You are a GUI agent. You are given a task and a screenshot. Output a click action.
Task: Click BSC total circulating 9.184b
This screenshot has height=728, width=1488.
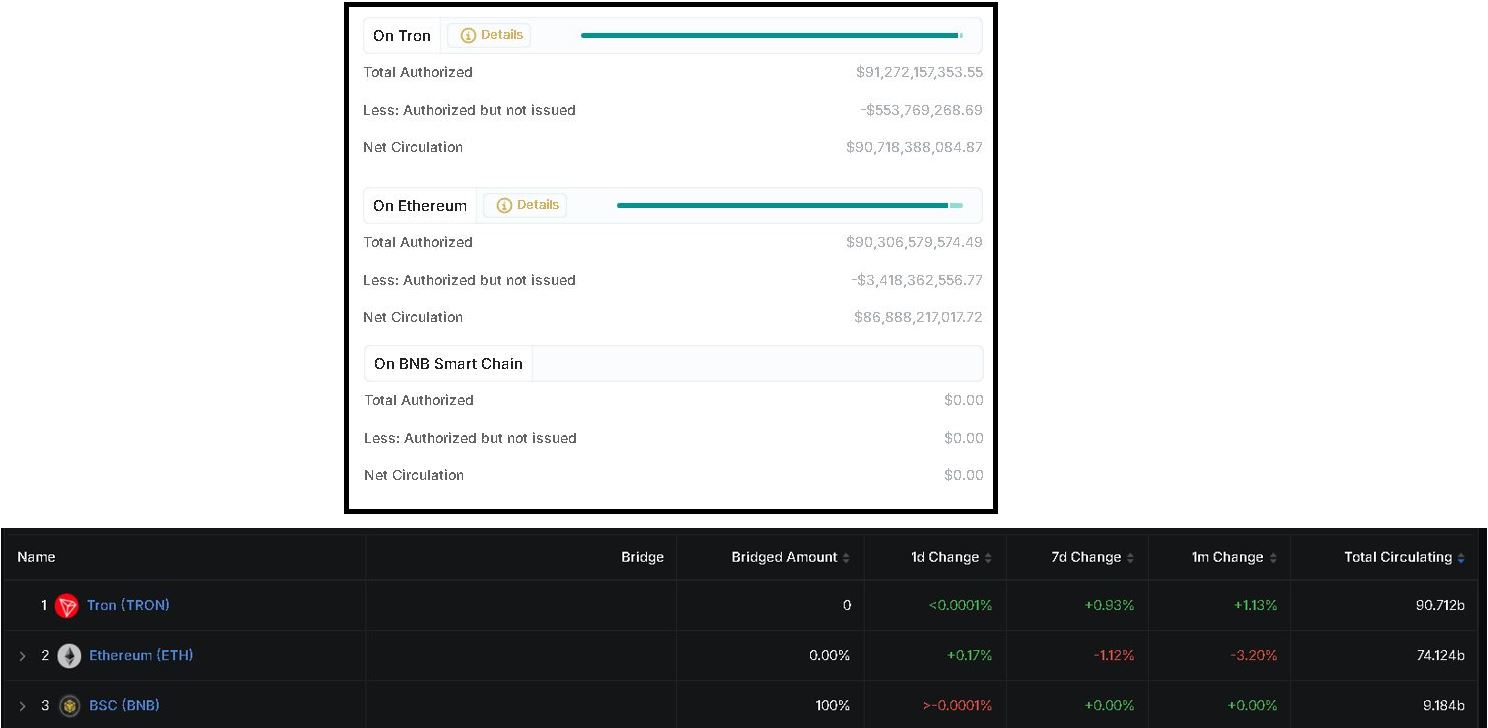[1444, 705]
